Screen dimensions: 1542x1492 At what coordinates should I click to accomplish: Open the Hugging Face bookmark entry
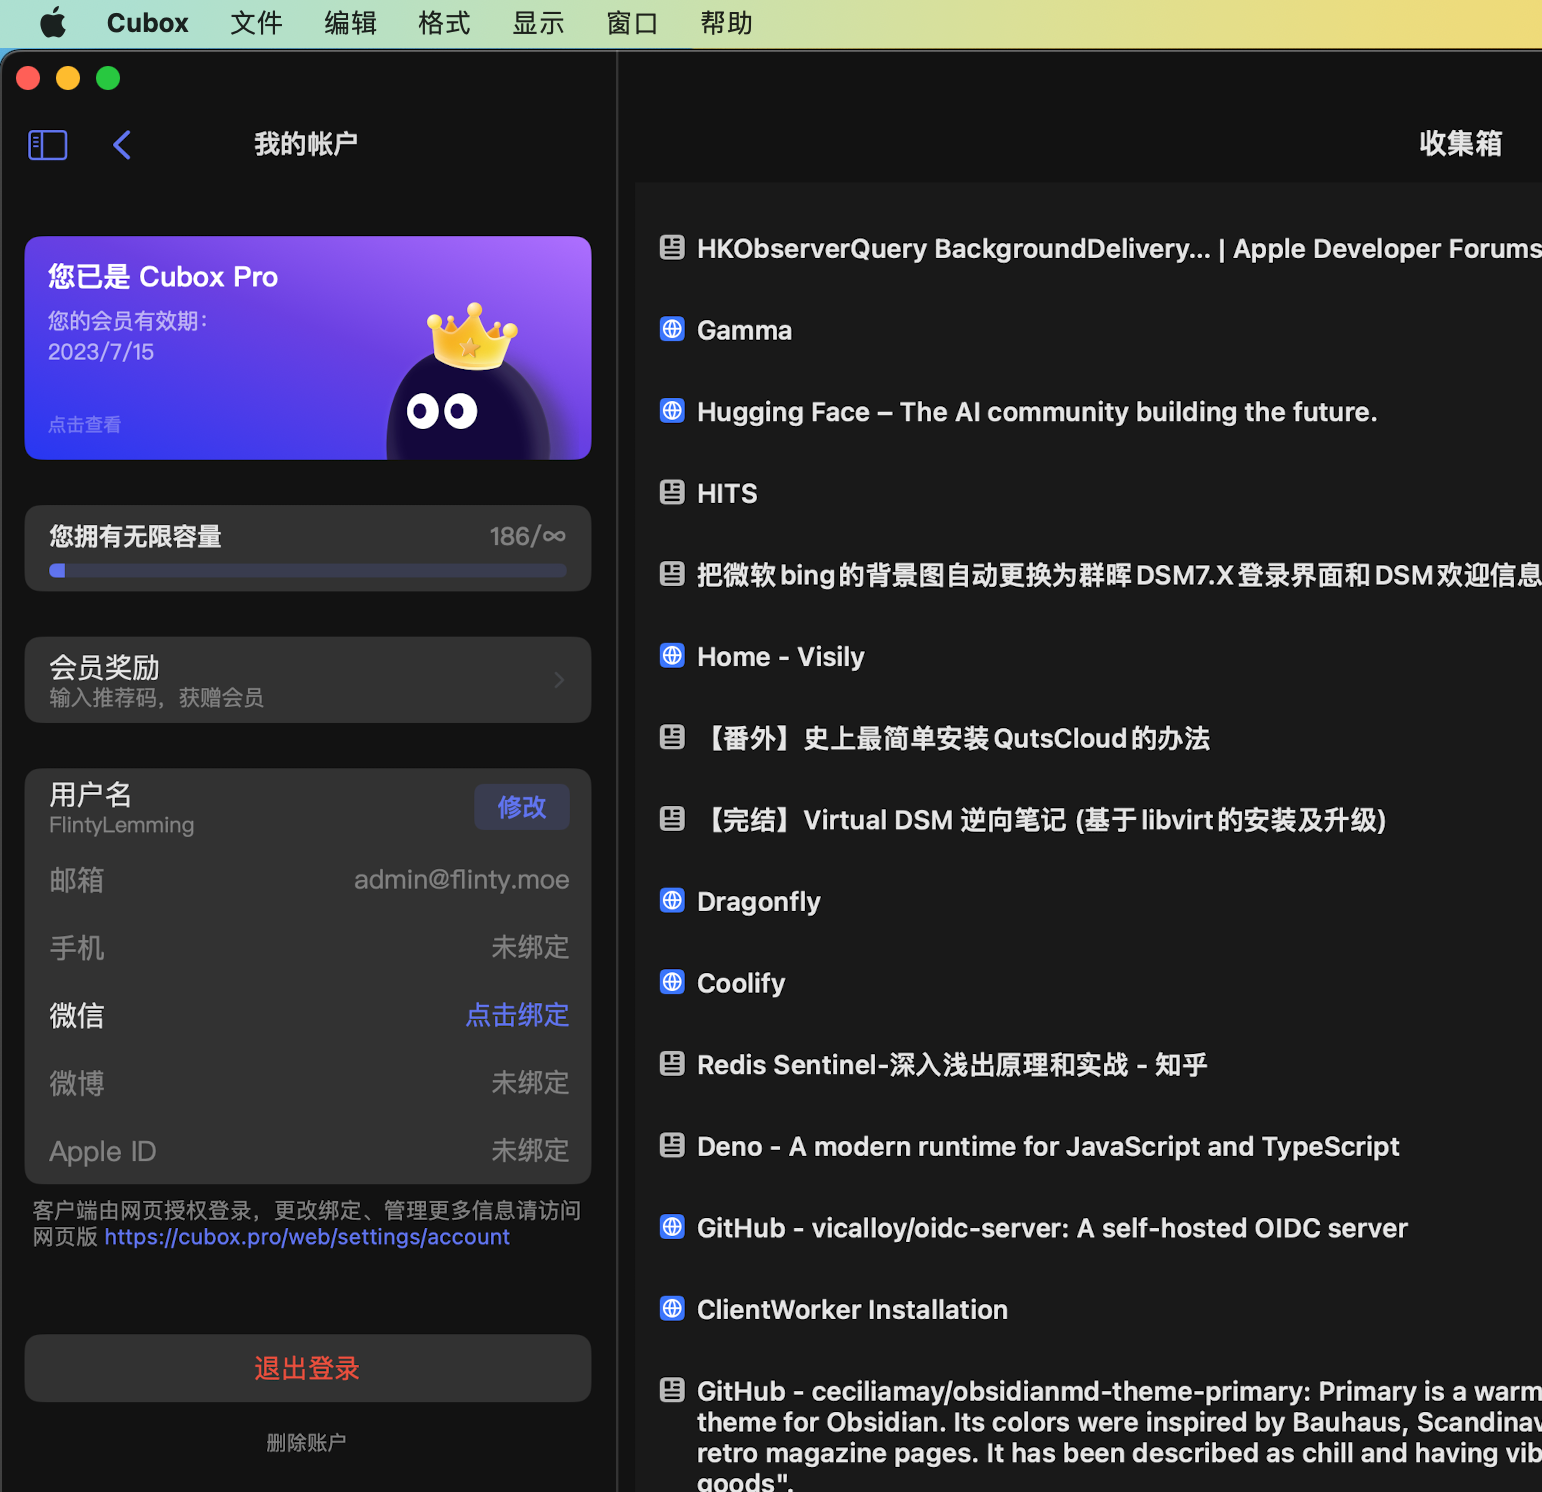1036,412
